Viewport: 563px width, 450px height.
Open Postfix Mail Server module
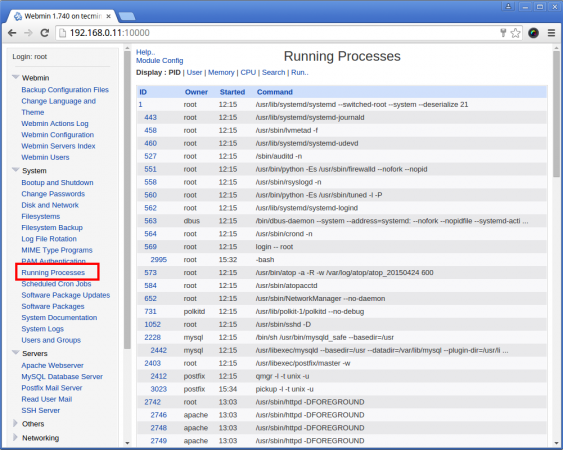(x=52, y=388)
